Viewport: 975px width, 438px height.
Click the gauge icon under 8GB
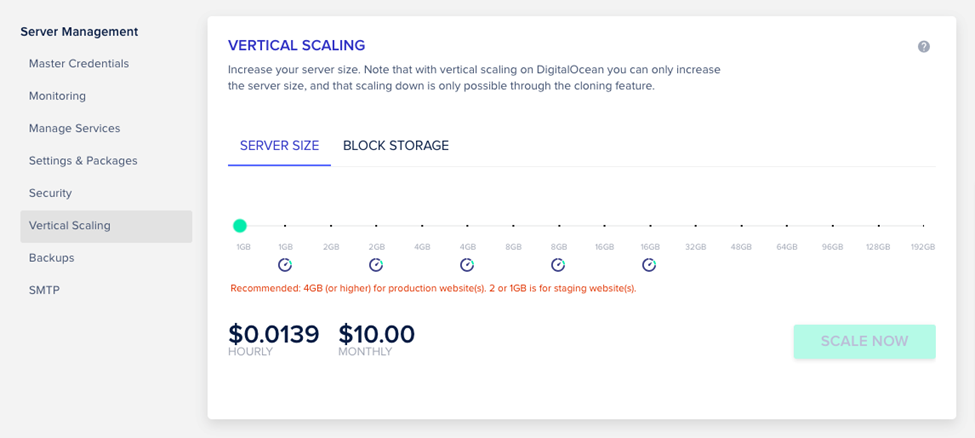[558, 265]
